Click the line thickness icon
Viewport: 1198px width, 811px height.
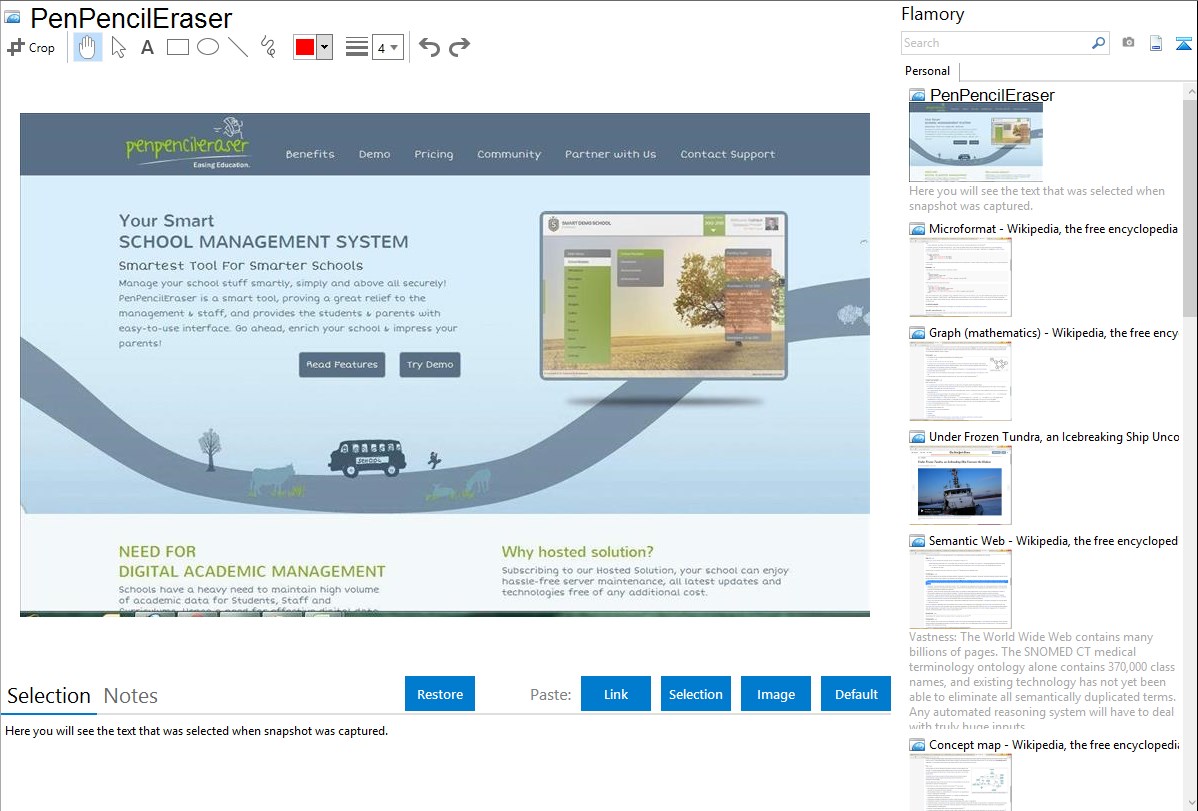356,47
